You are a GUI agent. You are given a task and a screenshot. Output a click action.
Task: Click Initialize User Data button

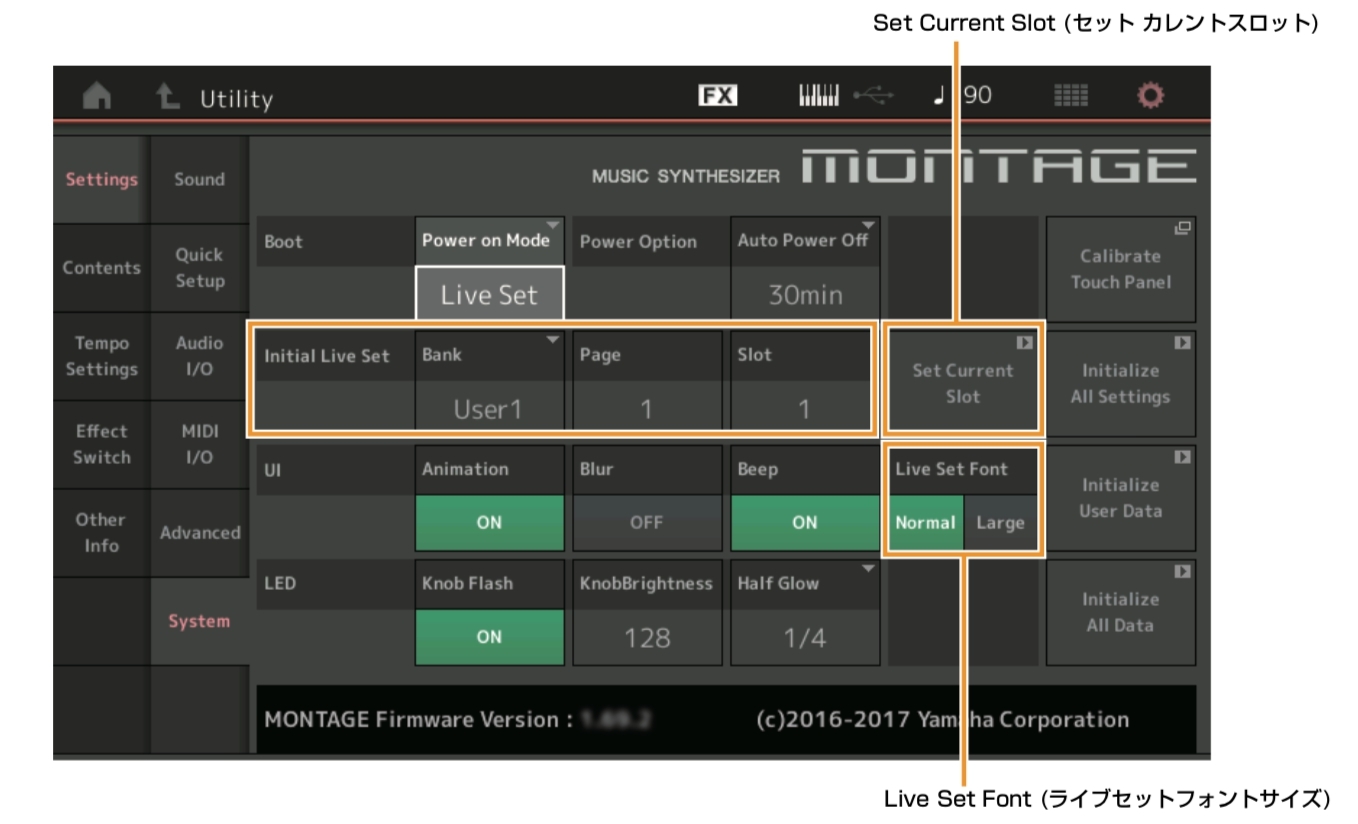click(x=1120, y=498)
